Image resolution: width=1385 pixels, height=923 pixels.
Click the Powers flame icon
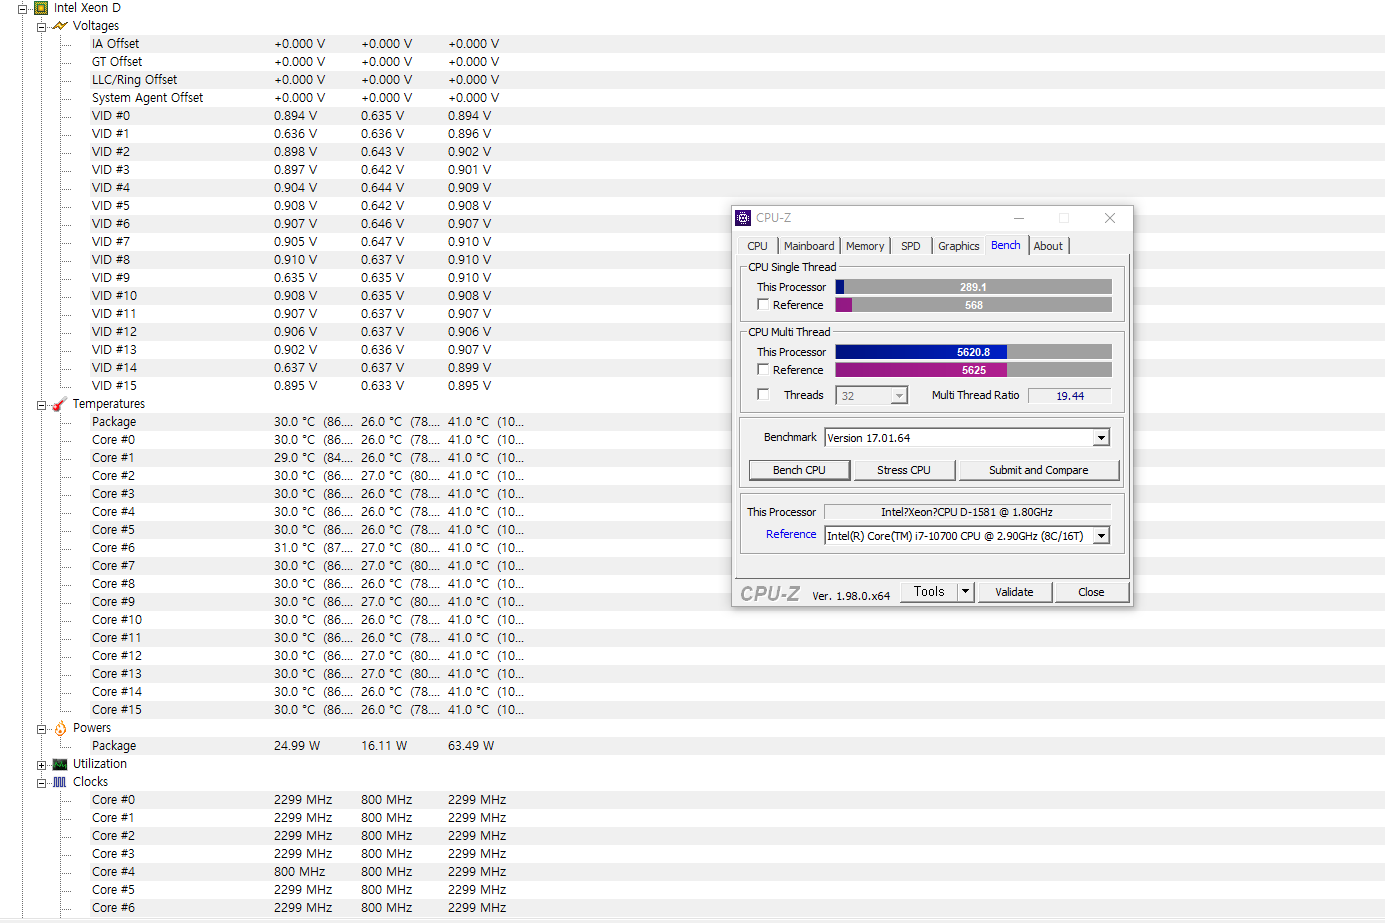(60, 728)
